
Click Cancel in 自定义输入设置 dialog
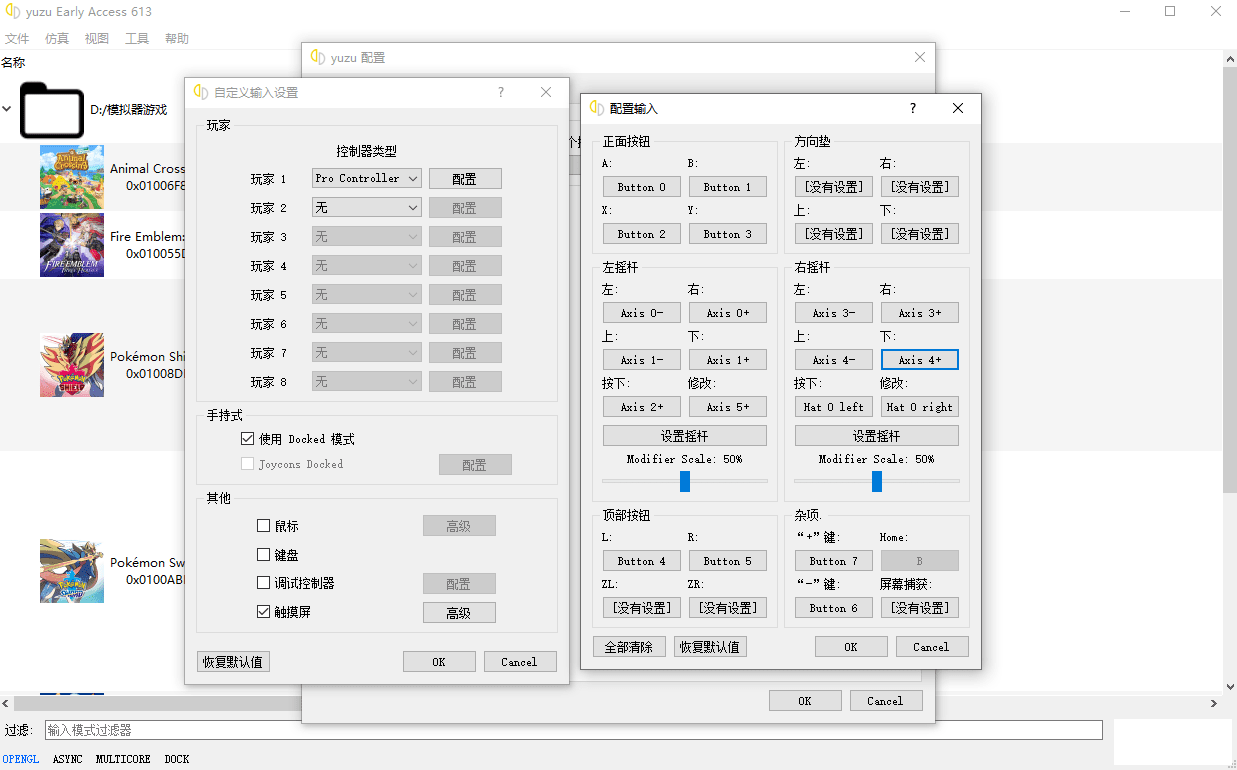[x=520, y=662]
